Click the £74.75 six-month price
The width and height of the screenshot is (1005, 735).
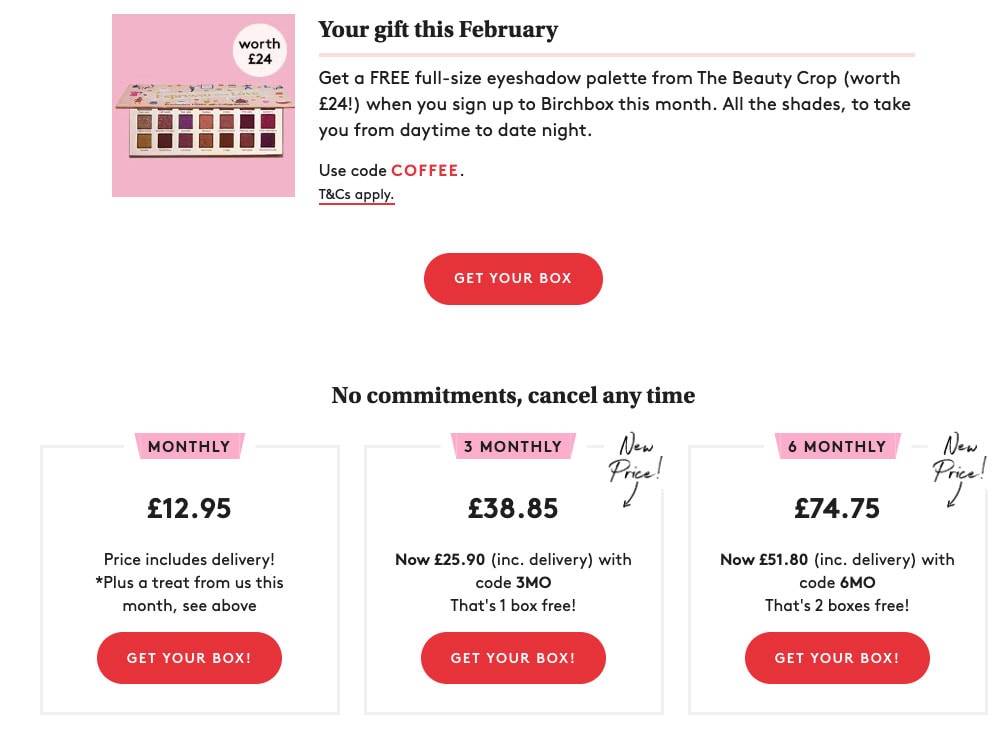[837, 509]
